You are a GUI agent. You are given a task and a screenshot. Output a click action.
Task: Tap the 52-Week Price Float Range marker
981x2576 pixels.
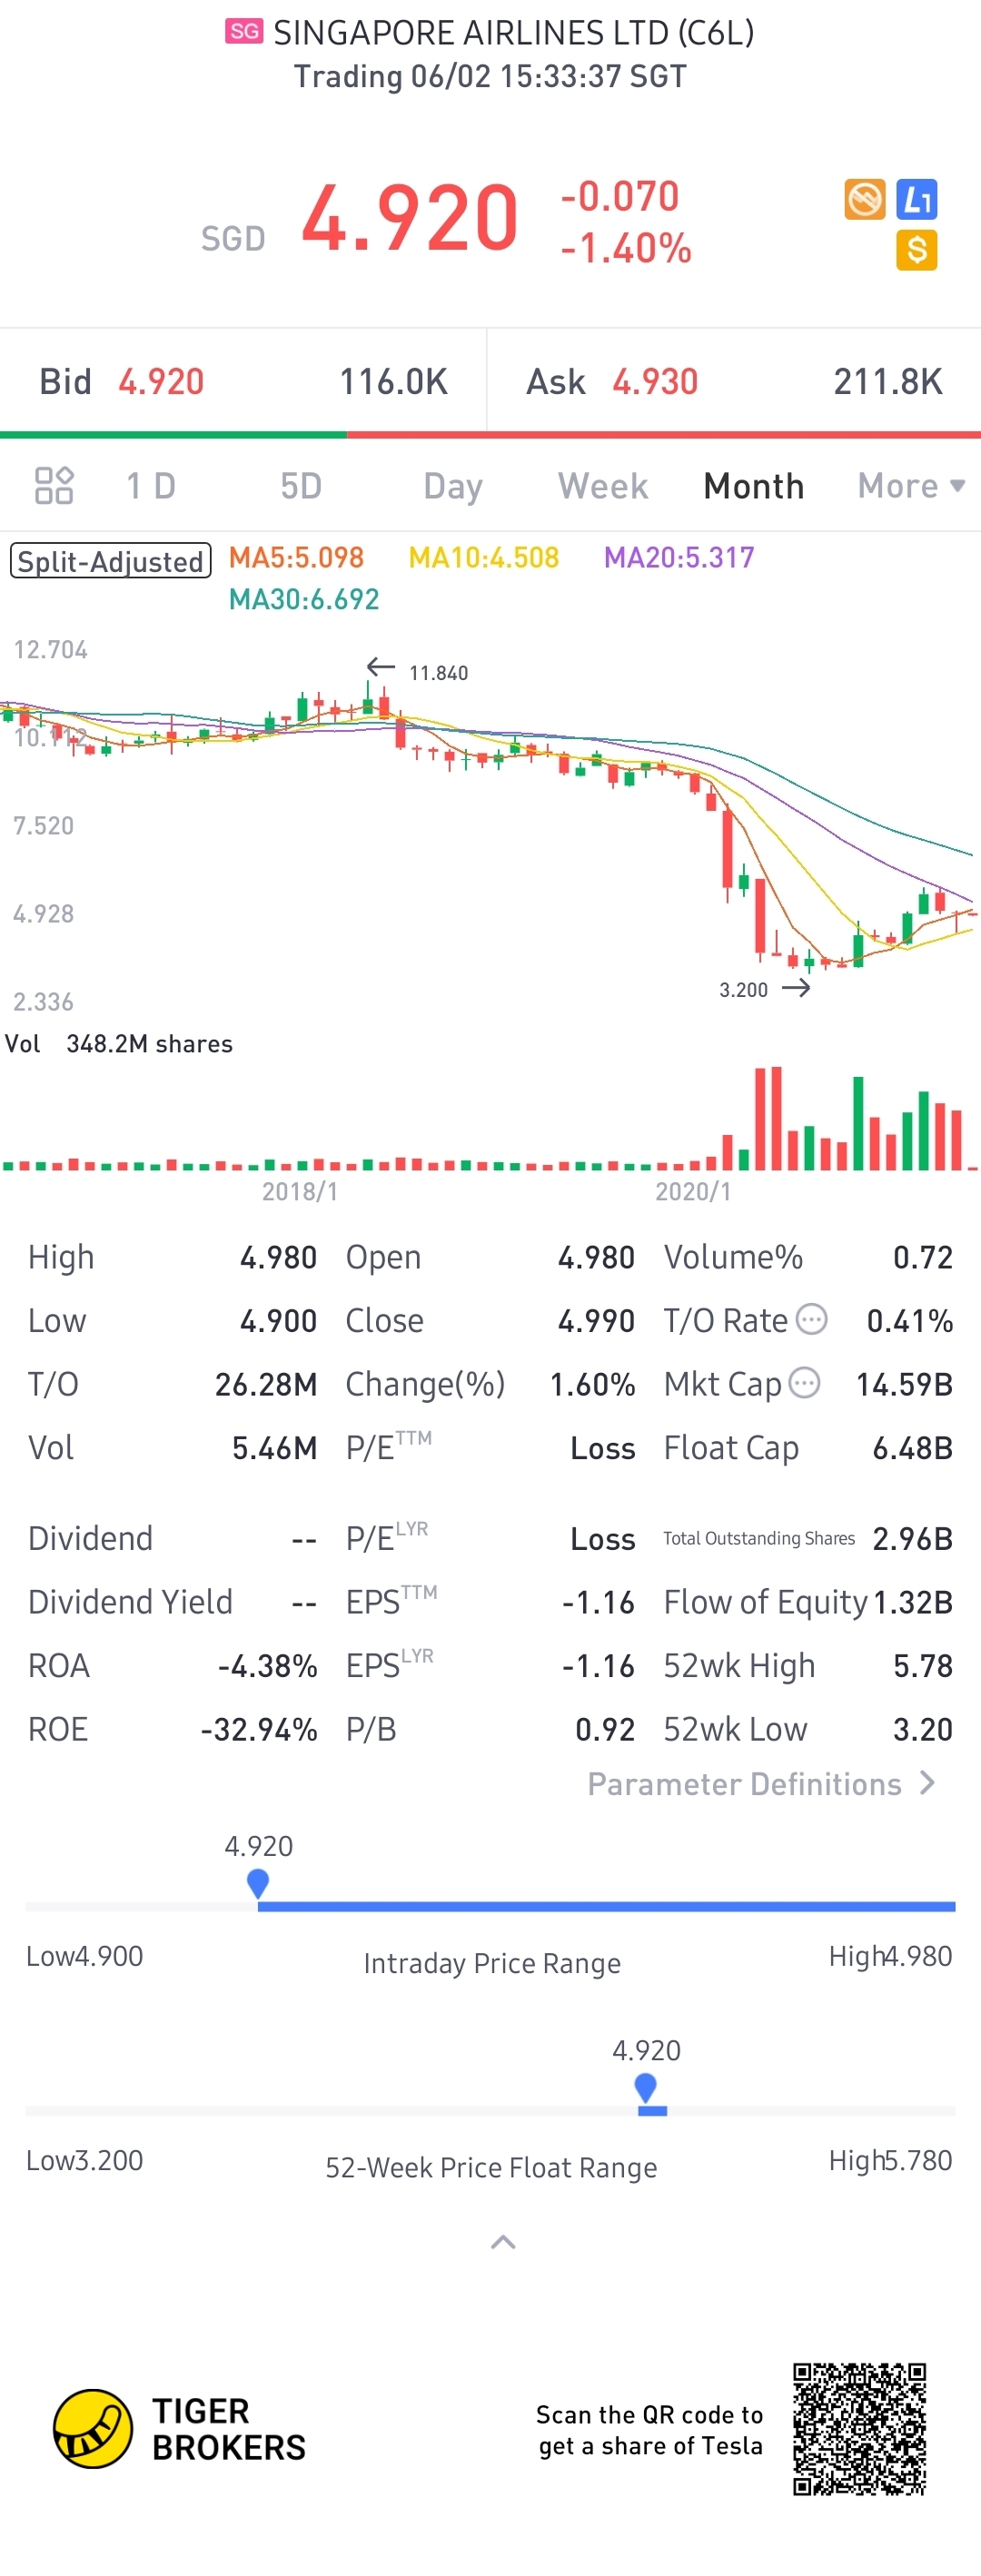tap(646, 2088)
